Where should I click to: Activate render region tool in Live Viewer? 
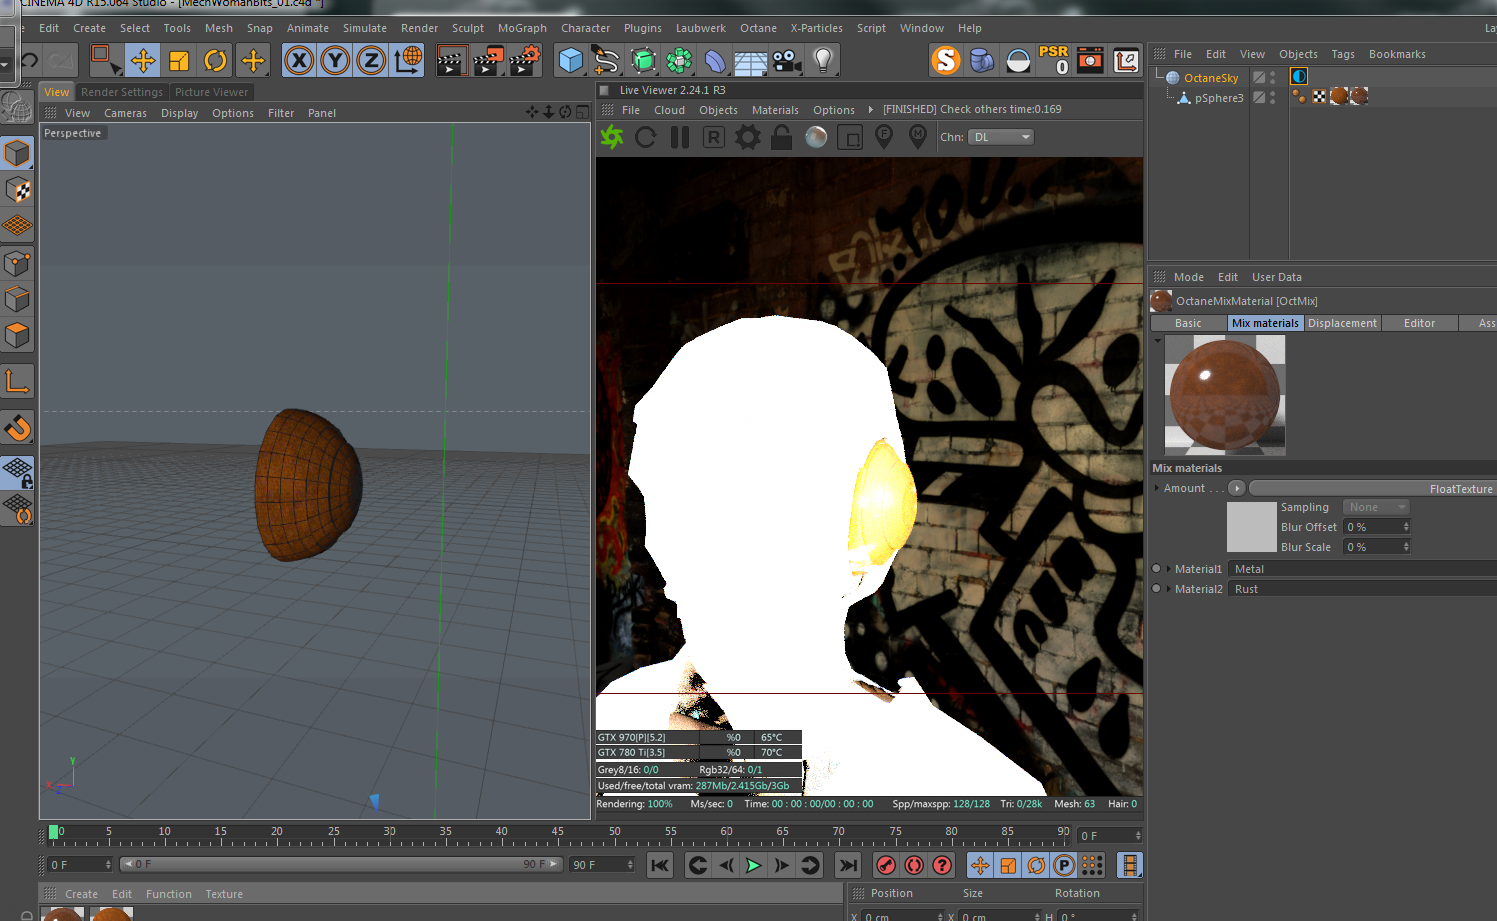click(850, 137)
